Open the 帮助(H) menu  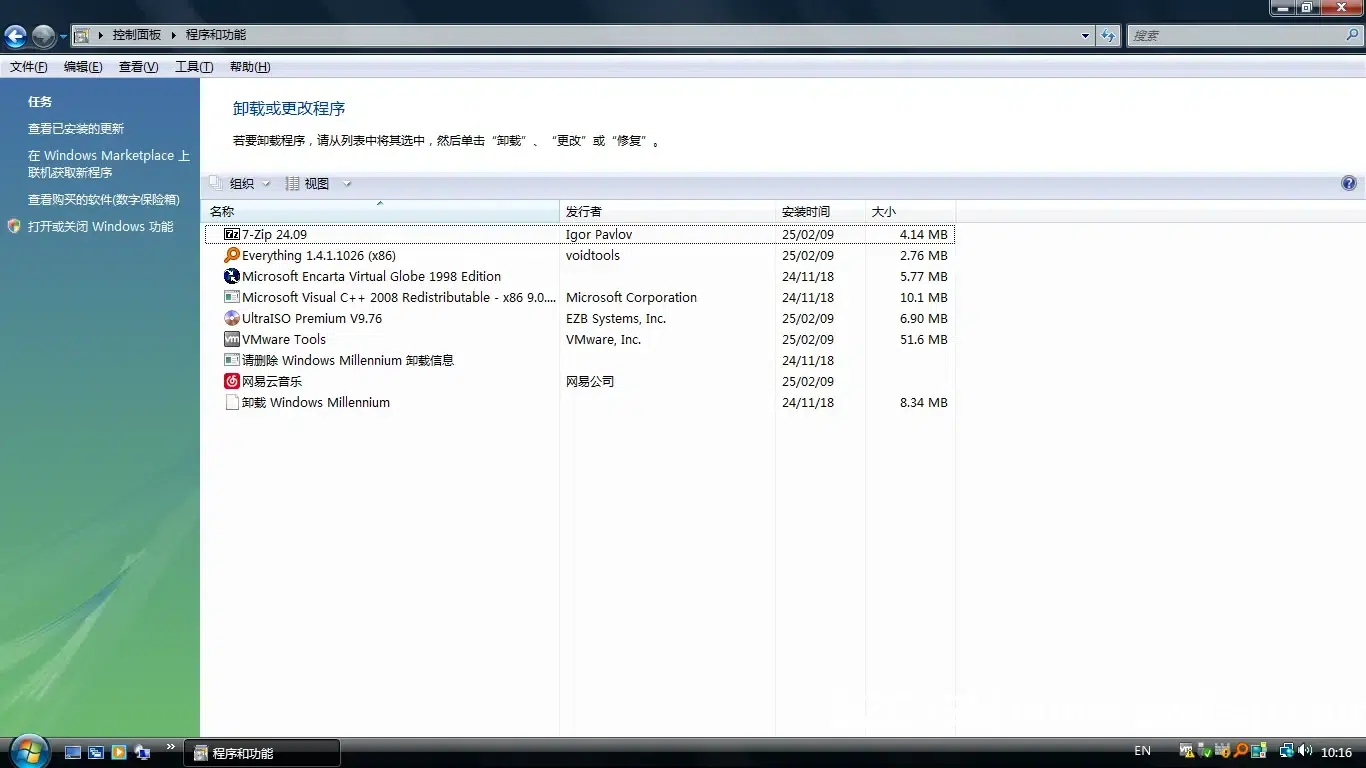pos(250,67)
